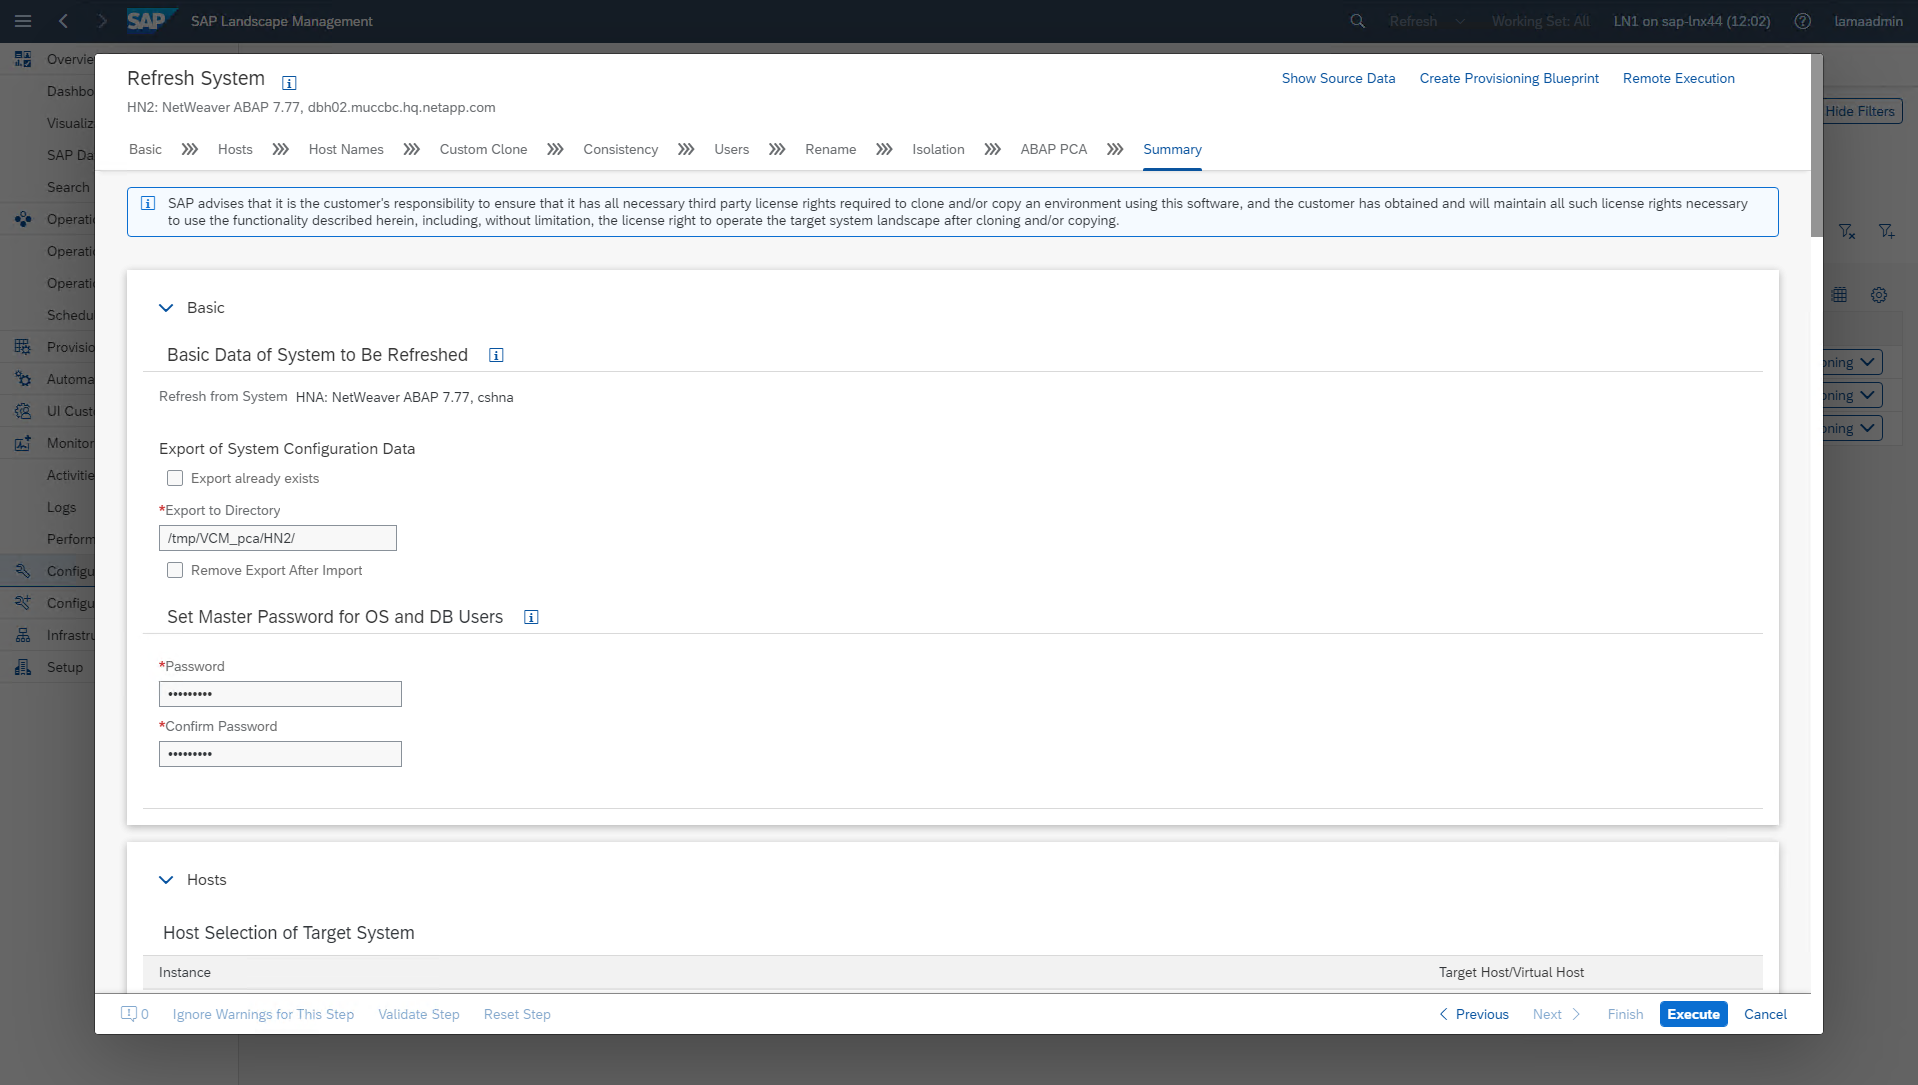1918x1085 pixels.
Task: Click the Refresh button in header
Action: 1413,21
